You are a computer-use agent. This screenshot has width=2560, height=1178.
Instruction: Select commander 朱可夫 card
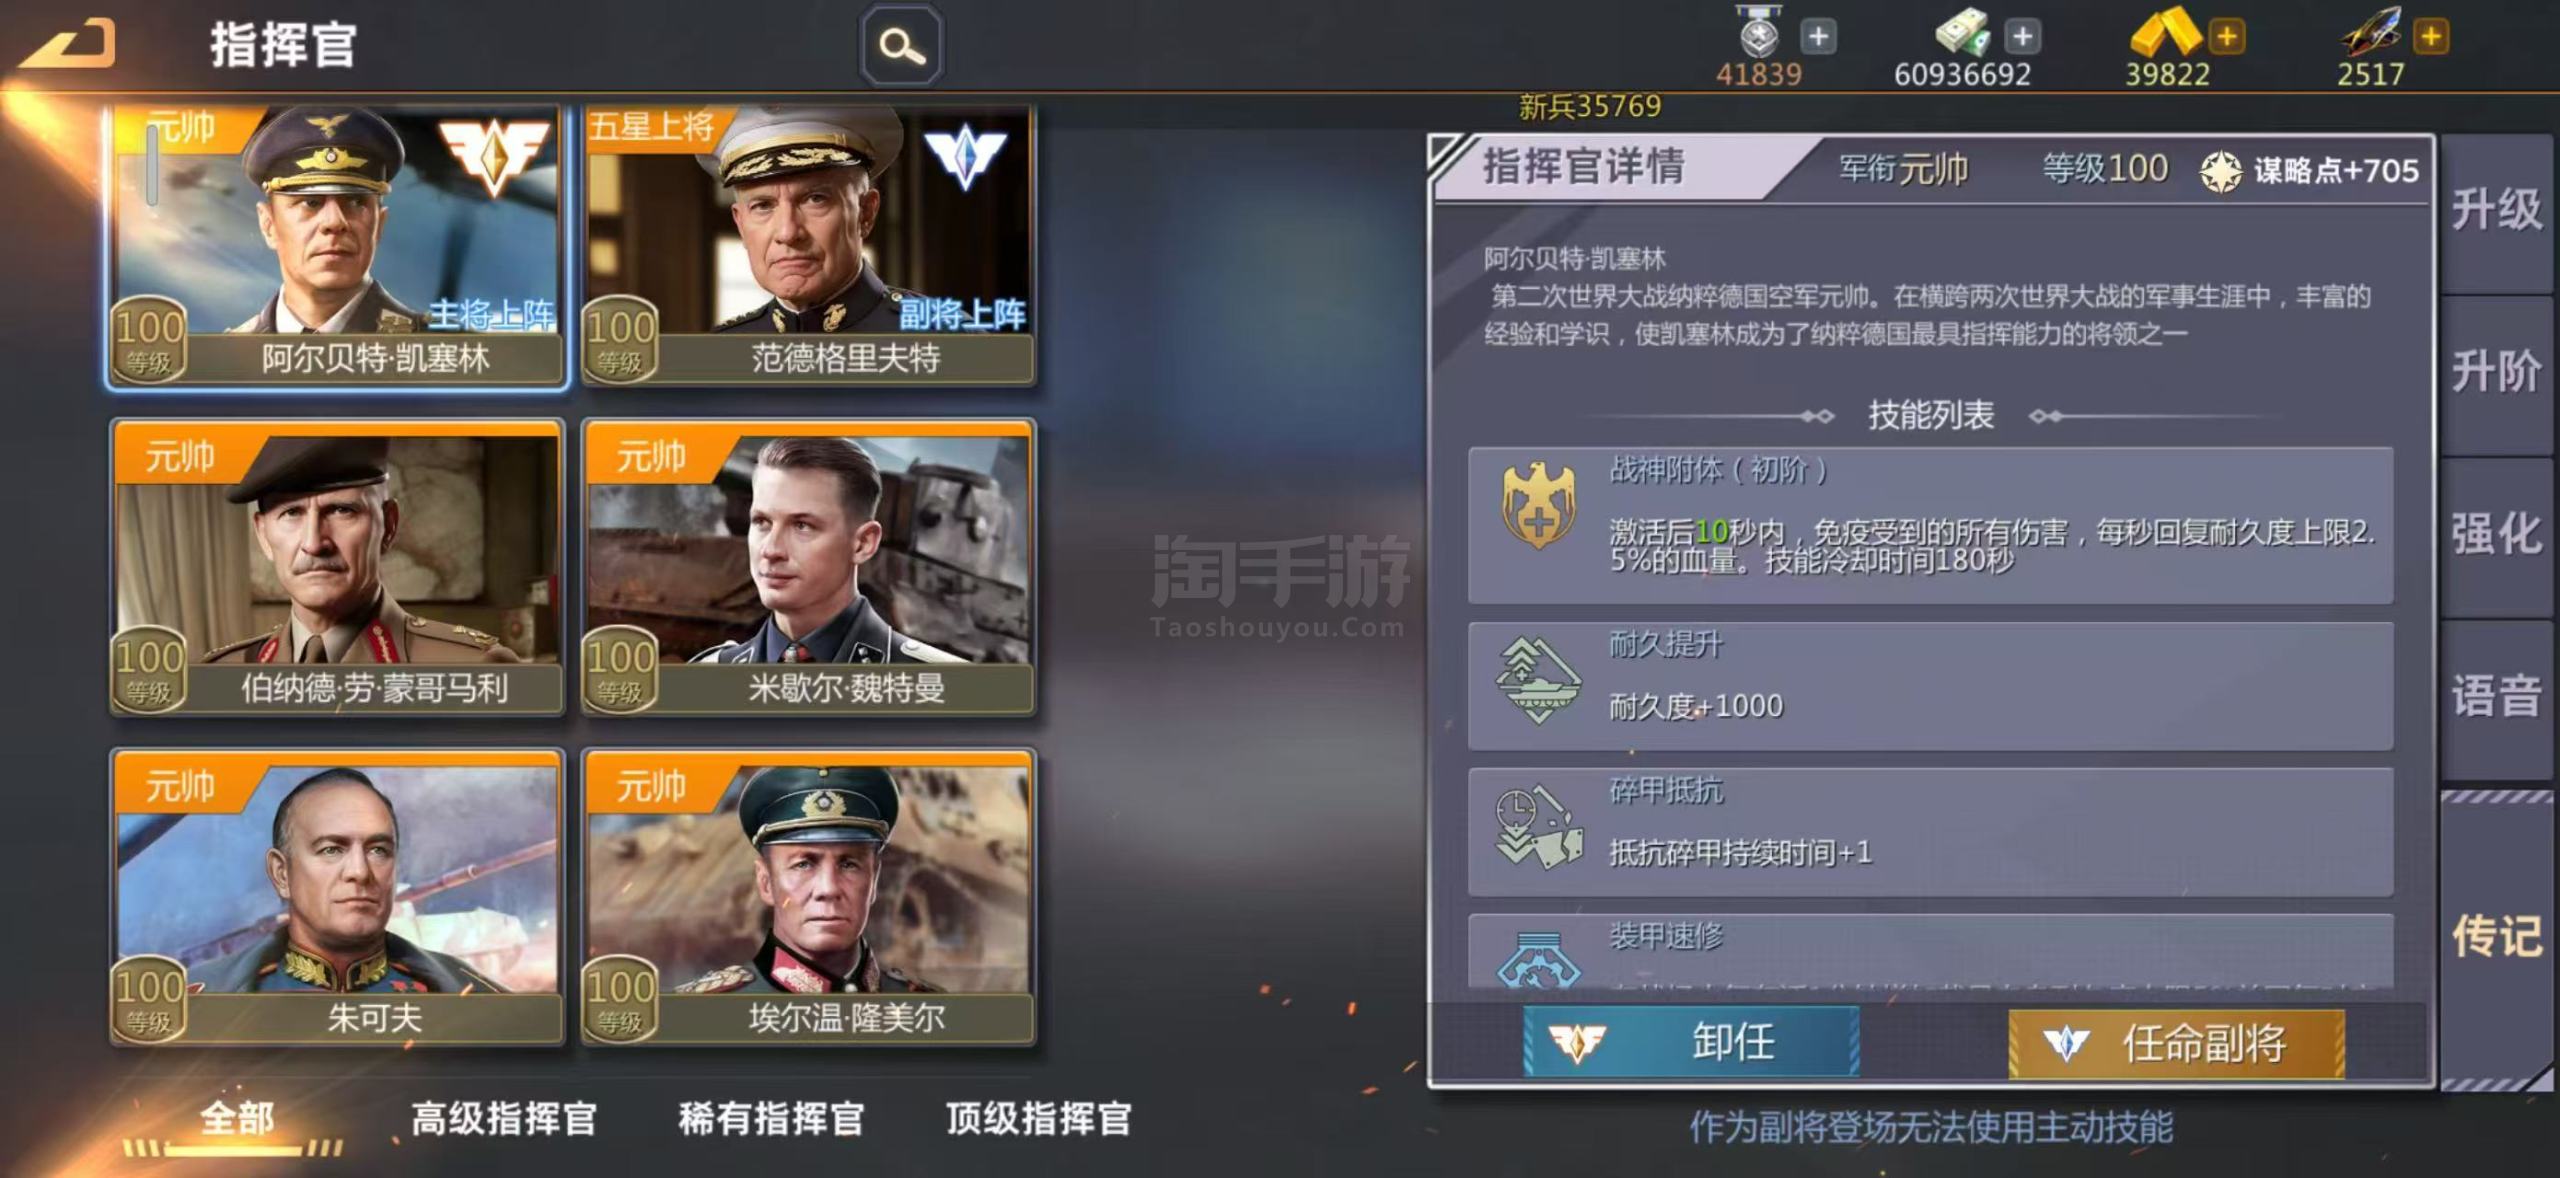[x=337, y=897]
